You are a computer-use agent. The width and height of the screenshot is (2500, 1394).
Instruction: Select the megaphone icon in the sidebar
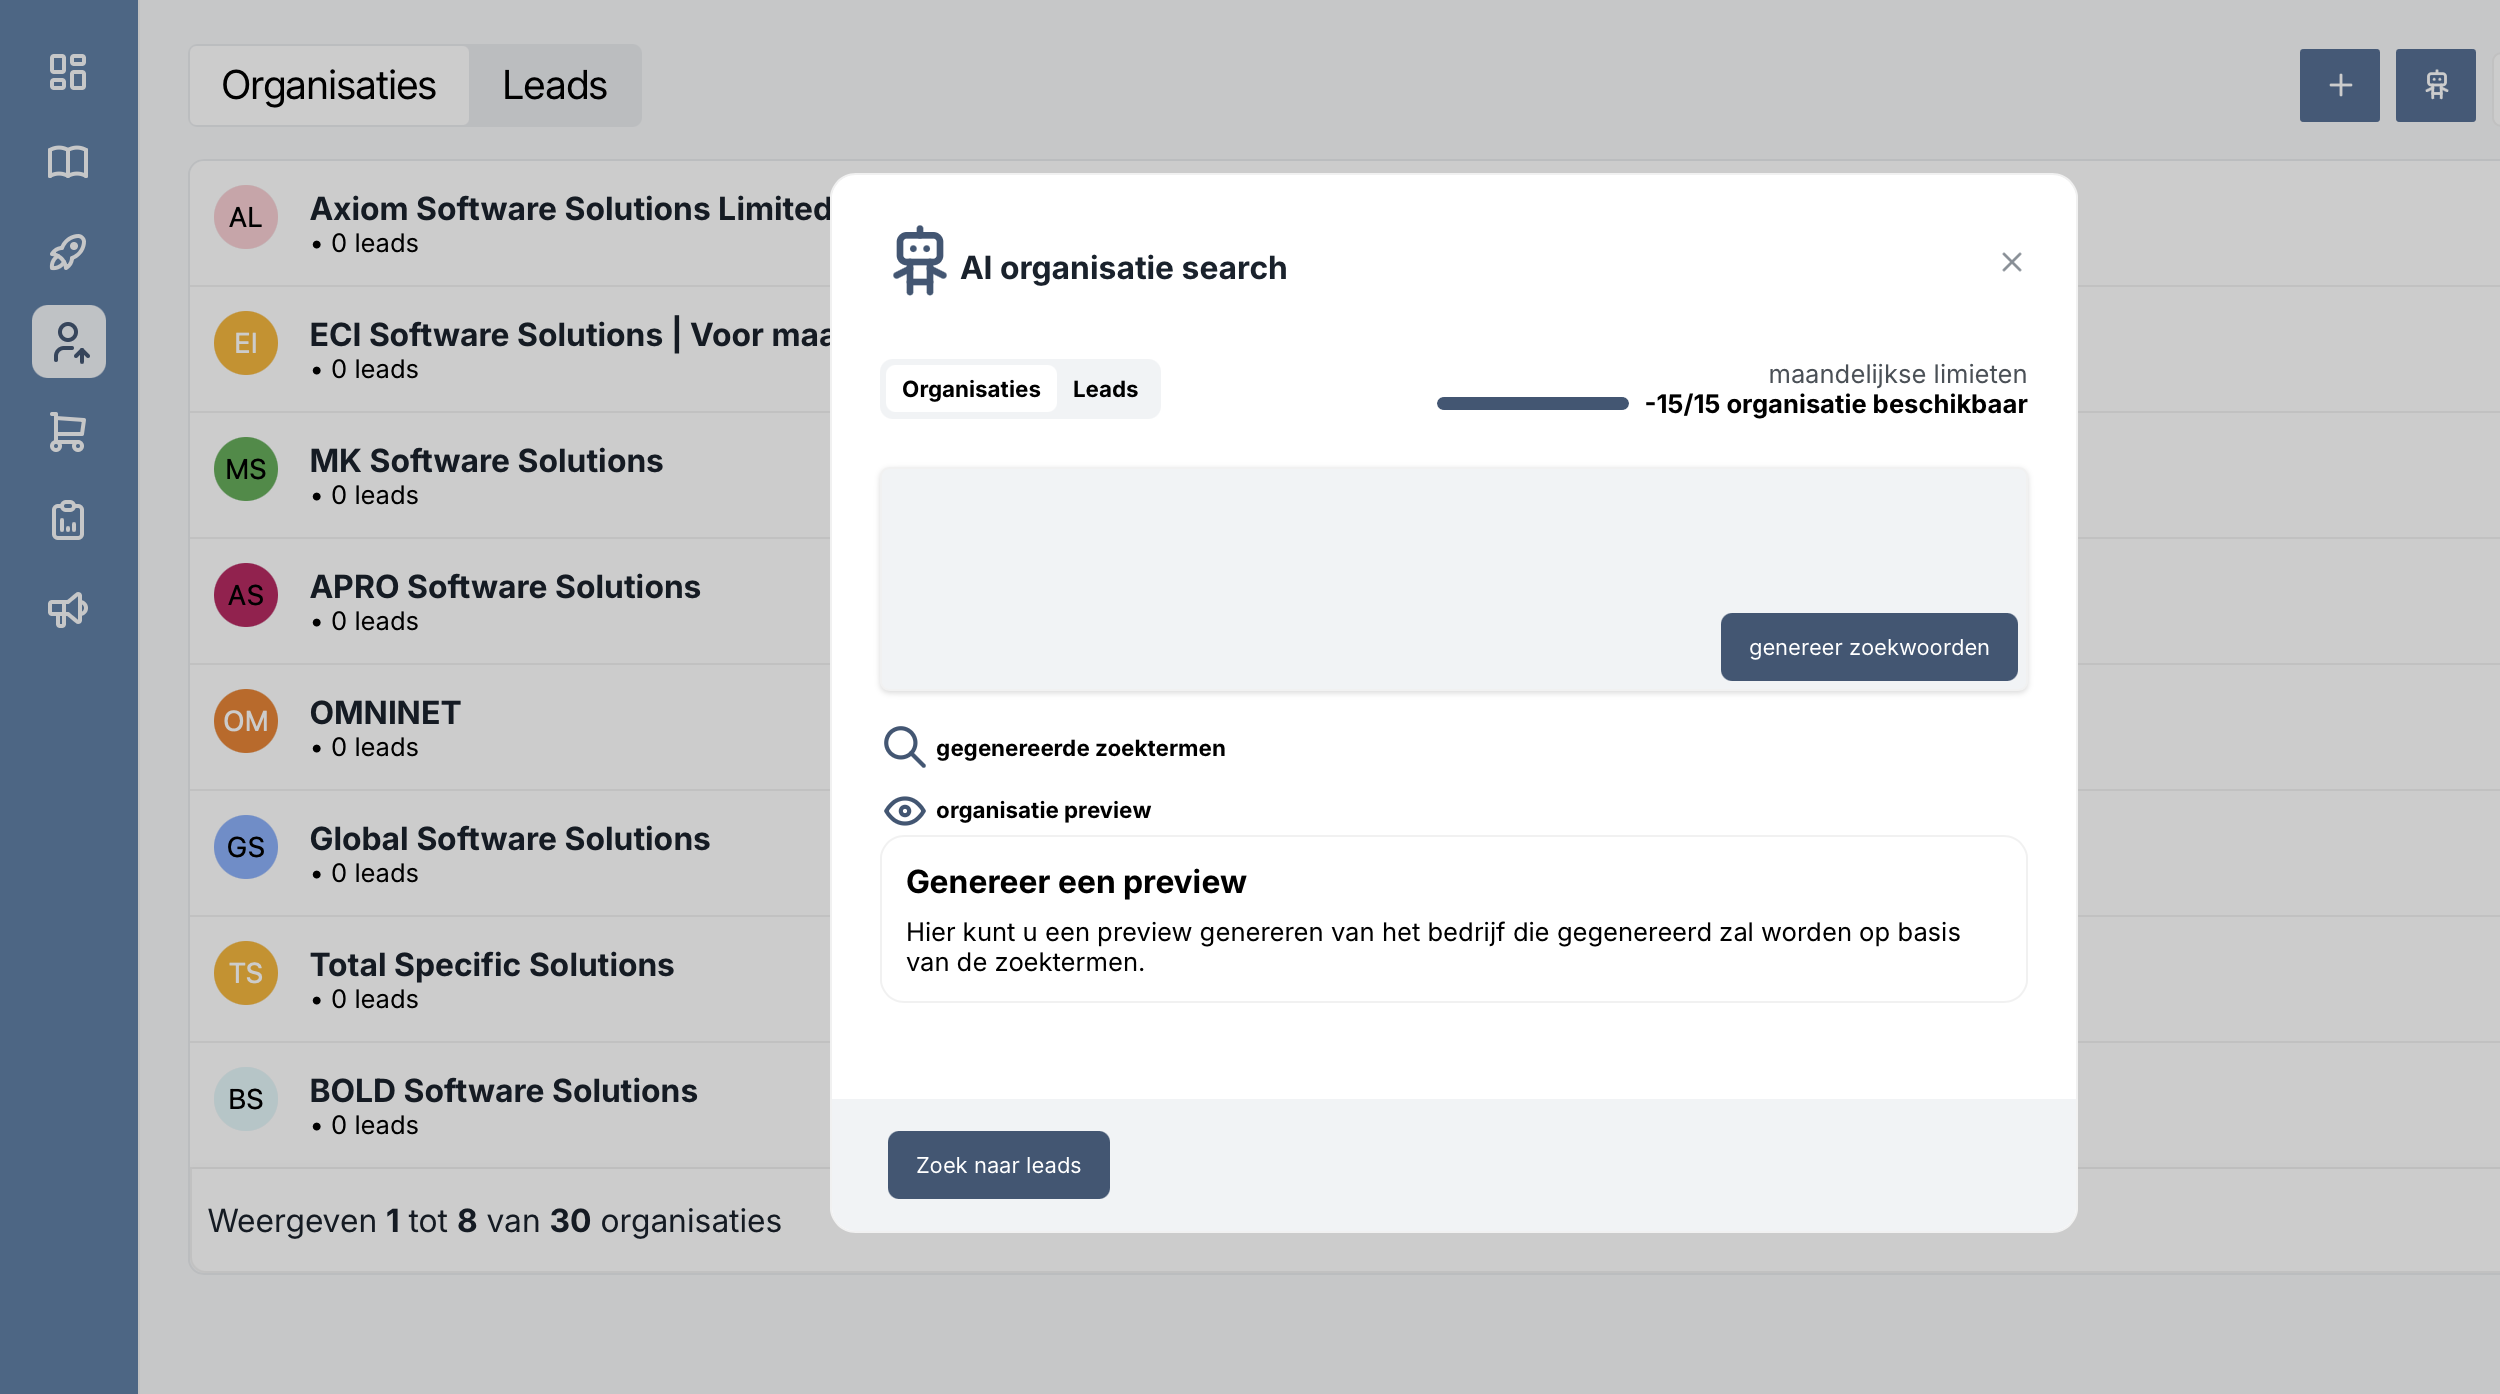click(x=67, y=609)
